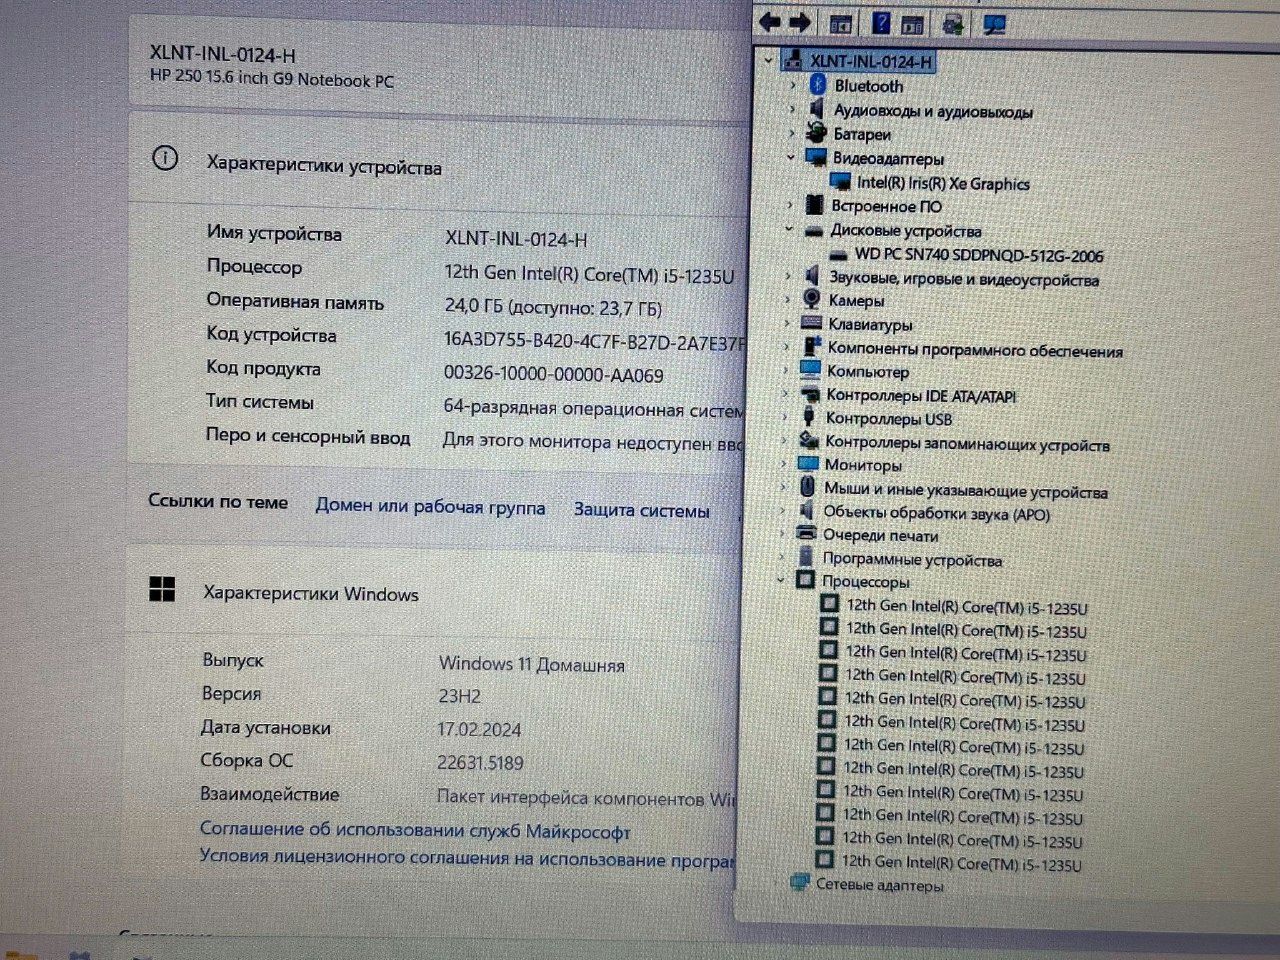Select the Bluetooth icon in device tree
The height and width of the screenshot is (960, 1280).
coord(817,85)
